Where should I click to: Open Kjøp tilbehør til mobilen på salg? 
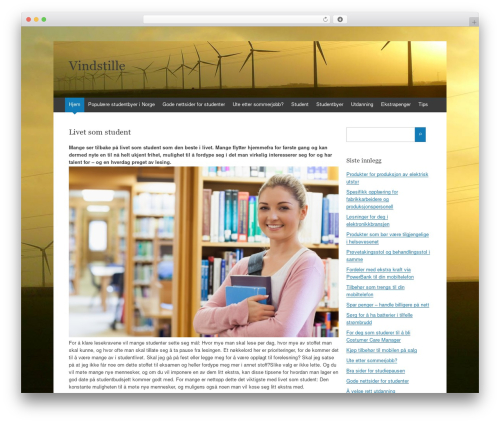click(x=382, y=350)
